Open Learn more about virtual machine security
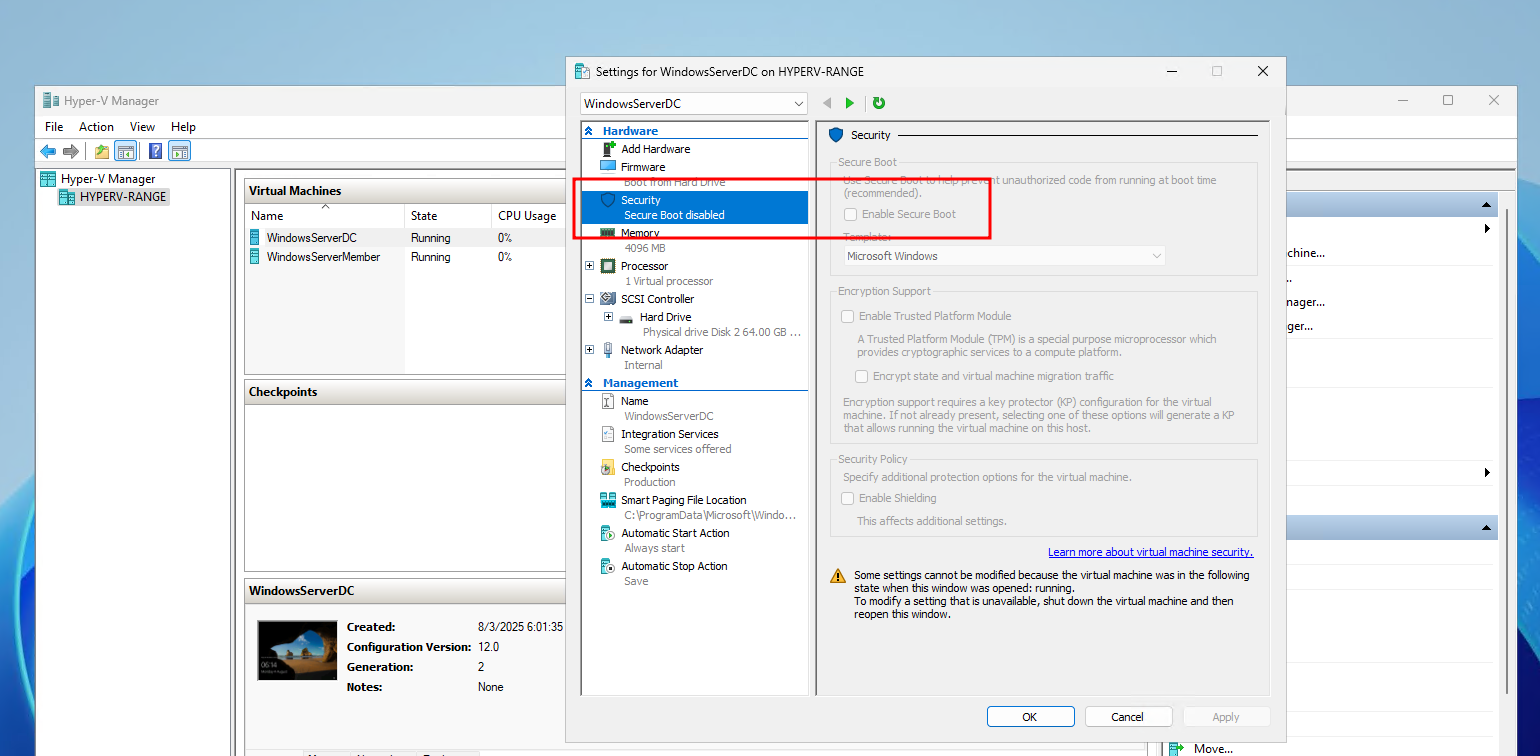This screenshot has height=756, width=1540. (x=1150, y=552)
